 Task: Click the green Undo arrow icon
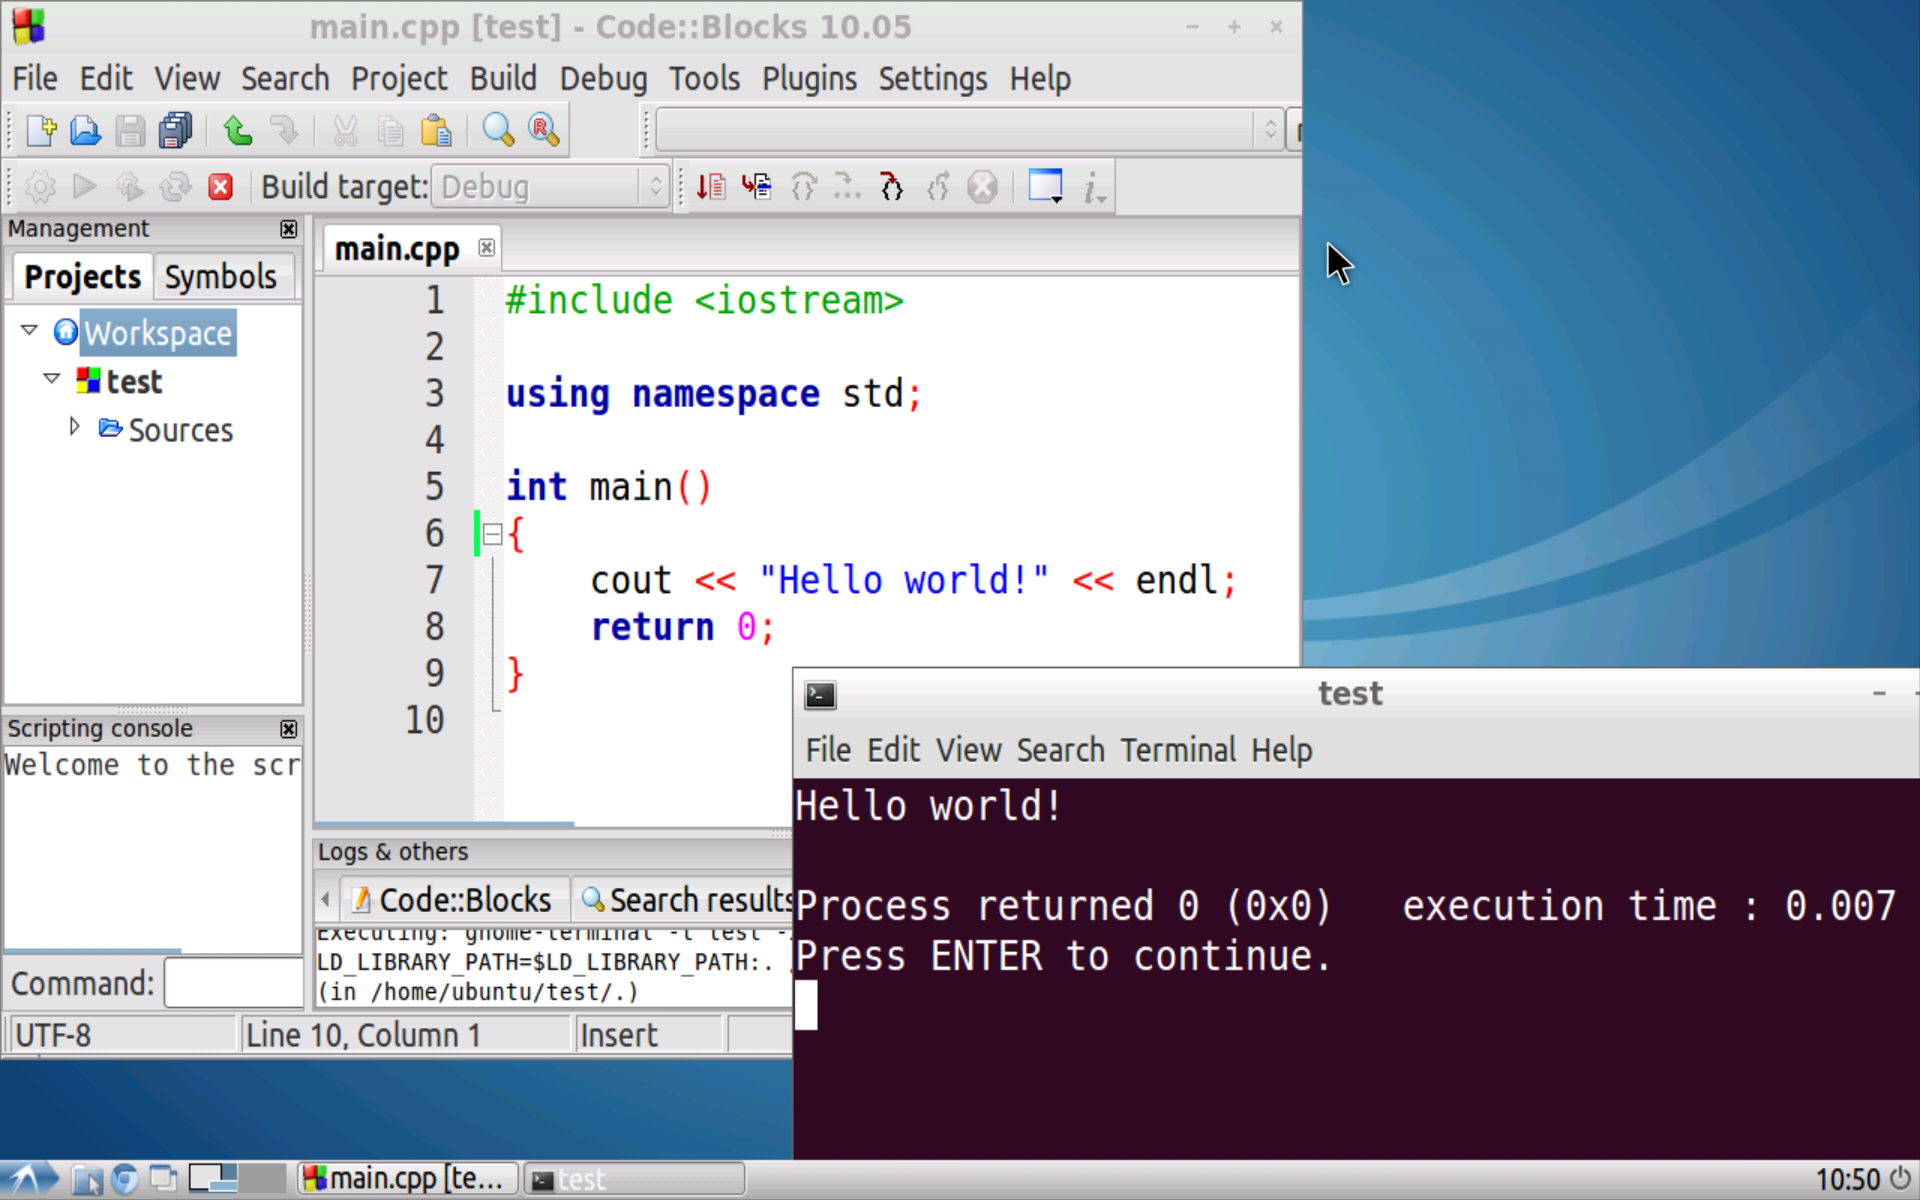(238, 131)
